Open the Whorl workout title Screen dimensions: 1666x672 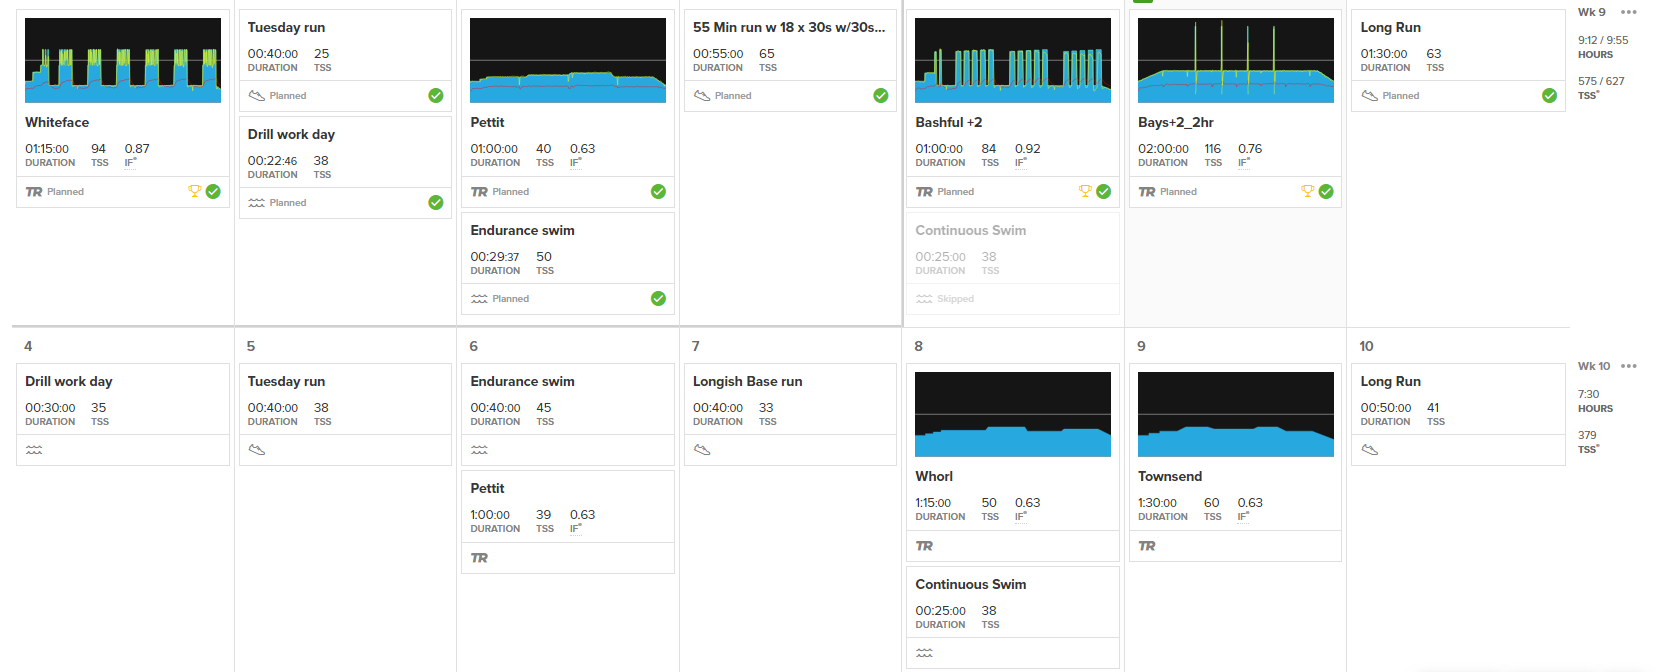(934, 476)
